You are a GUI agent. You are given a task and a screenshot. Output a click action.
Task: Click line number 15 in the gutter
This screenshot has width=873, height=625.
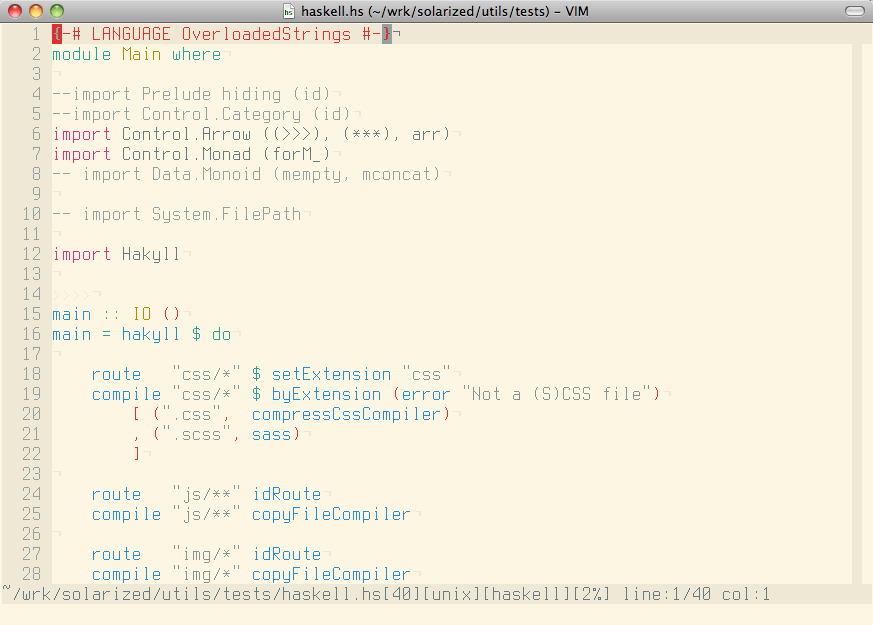31,314
